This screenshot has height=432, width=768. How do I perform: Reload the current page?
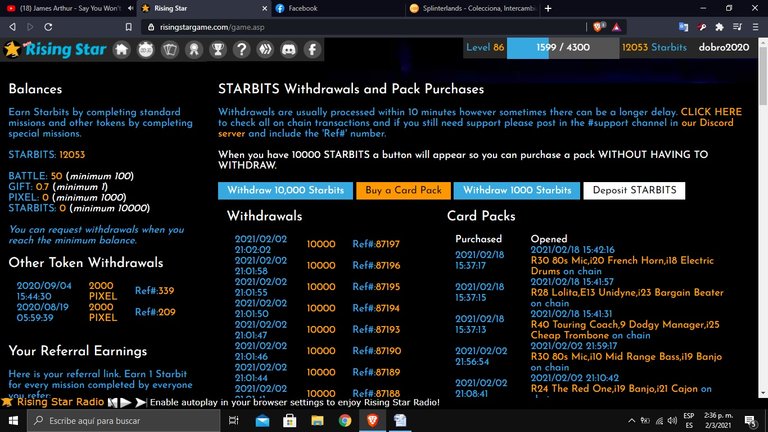48,27
